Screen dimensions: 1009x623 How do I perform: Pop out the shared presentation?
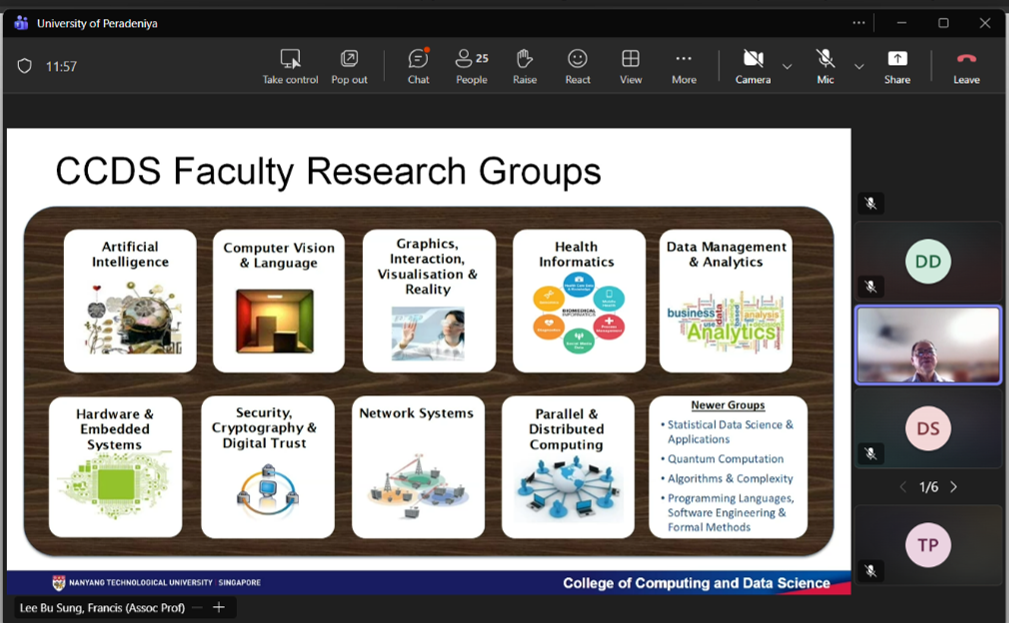pyautogui.click(x=349, y=65)
